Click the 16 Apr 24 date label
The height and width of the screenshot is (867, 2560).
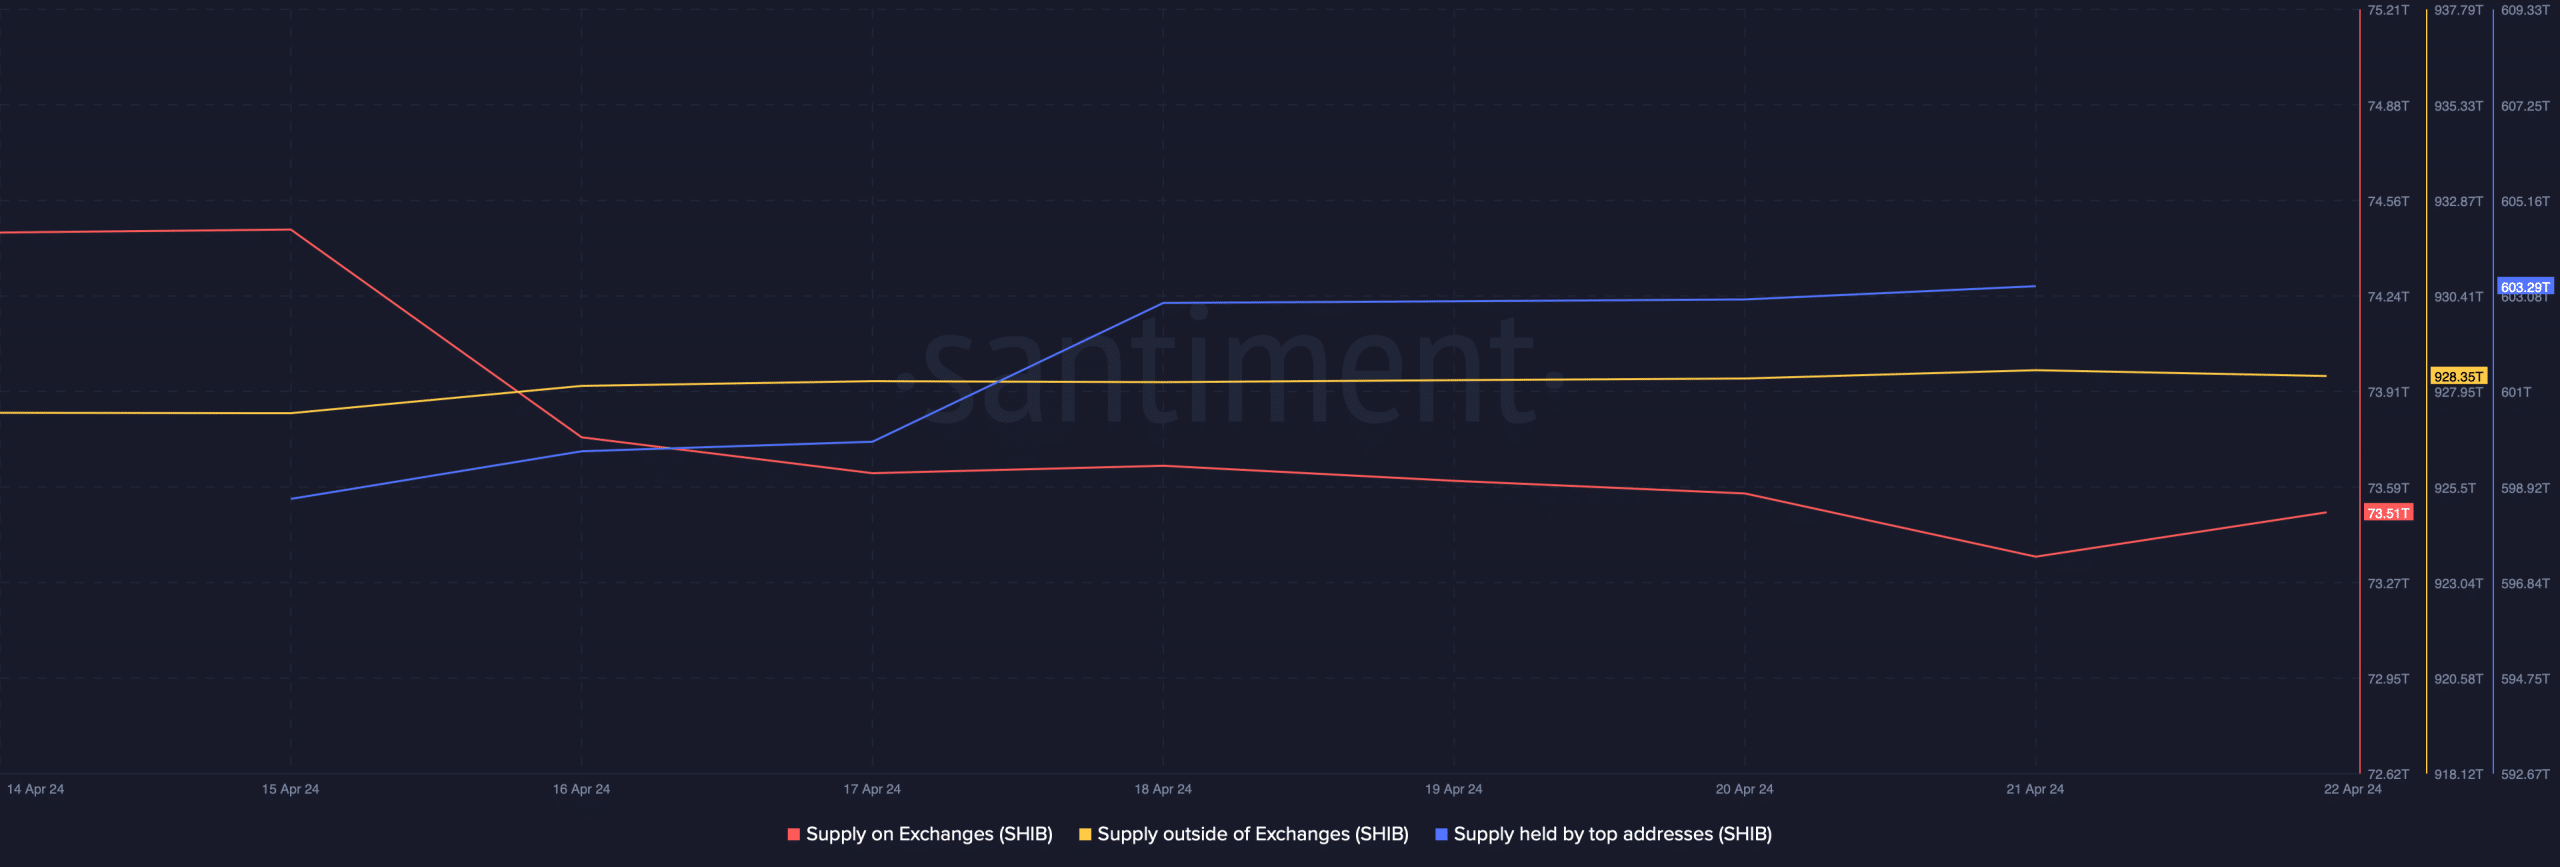coord(581,789)
